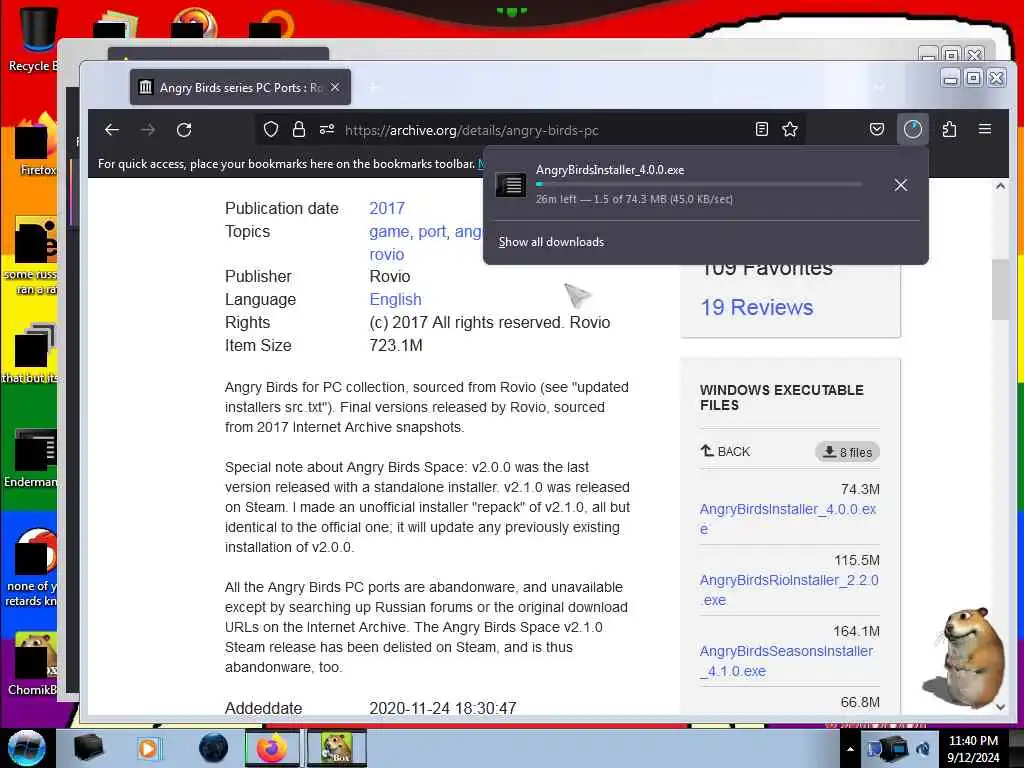
Task: Open the media player taskbar icon
Action: click(x=148, y=748)
